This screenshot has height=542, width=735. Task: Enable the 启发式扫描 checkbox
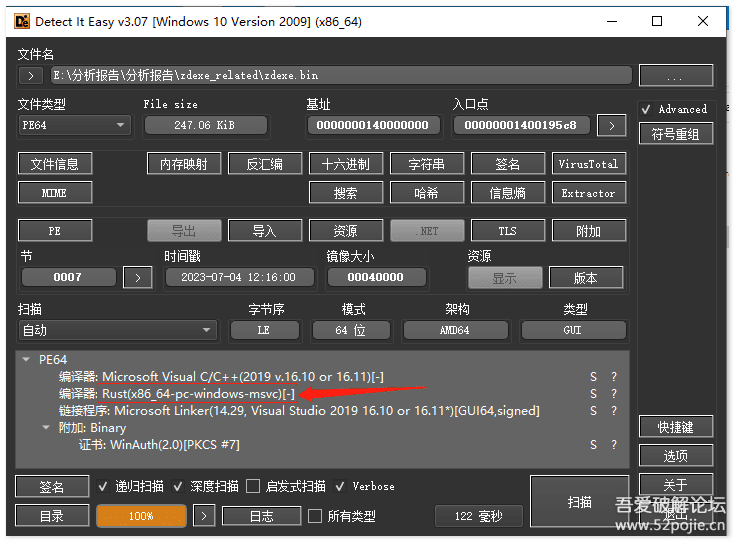(253, 487)
